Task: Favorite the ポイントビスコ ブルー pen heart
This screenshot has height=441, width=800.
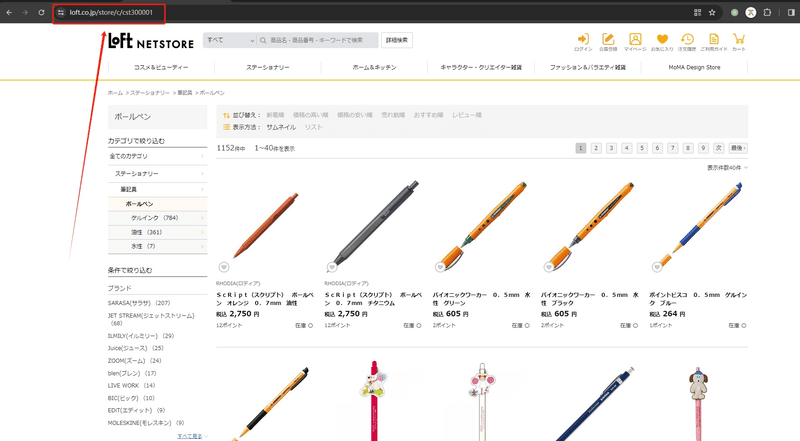Action: pos(657,267)
